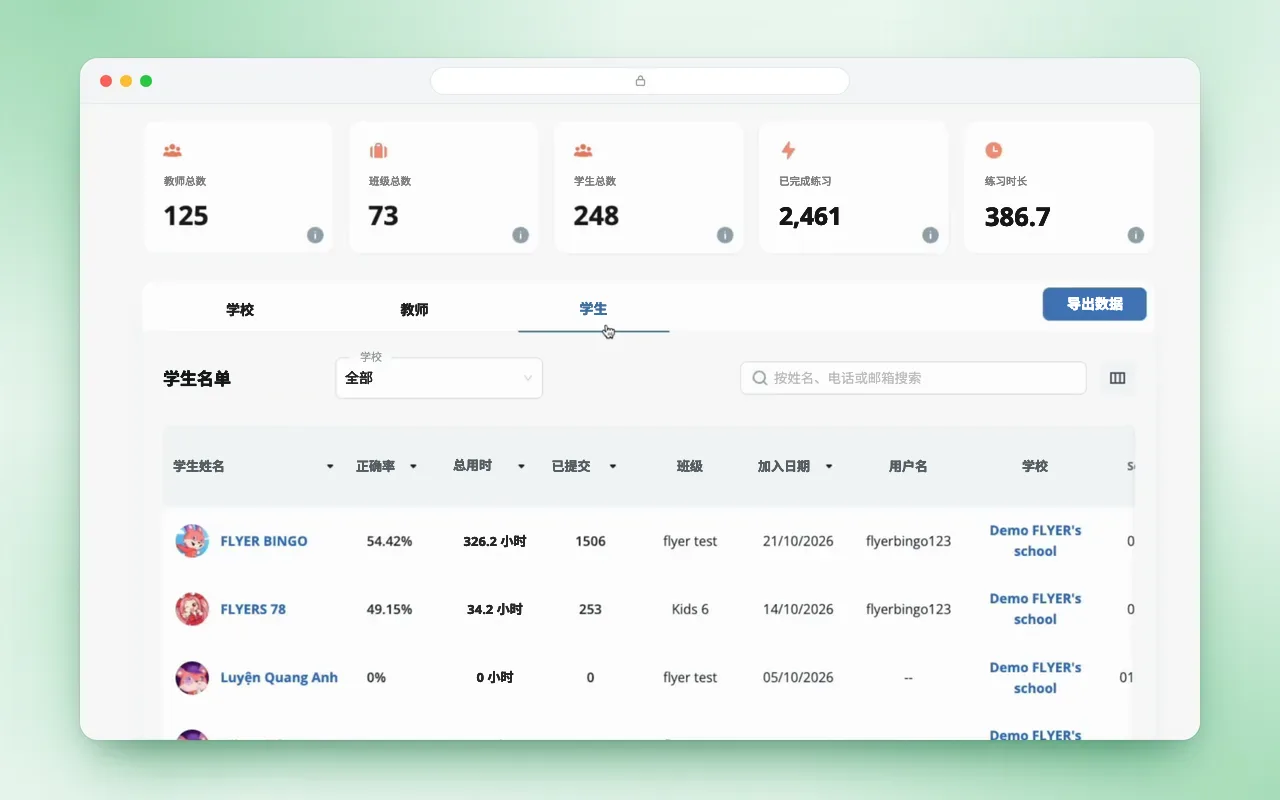The height and width of the screenshot is (800, 1280).
Task: Switch to the 教师 tab
Action: pos(414,309)
